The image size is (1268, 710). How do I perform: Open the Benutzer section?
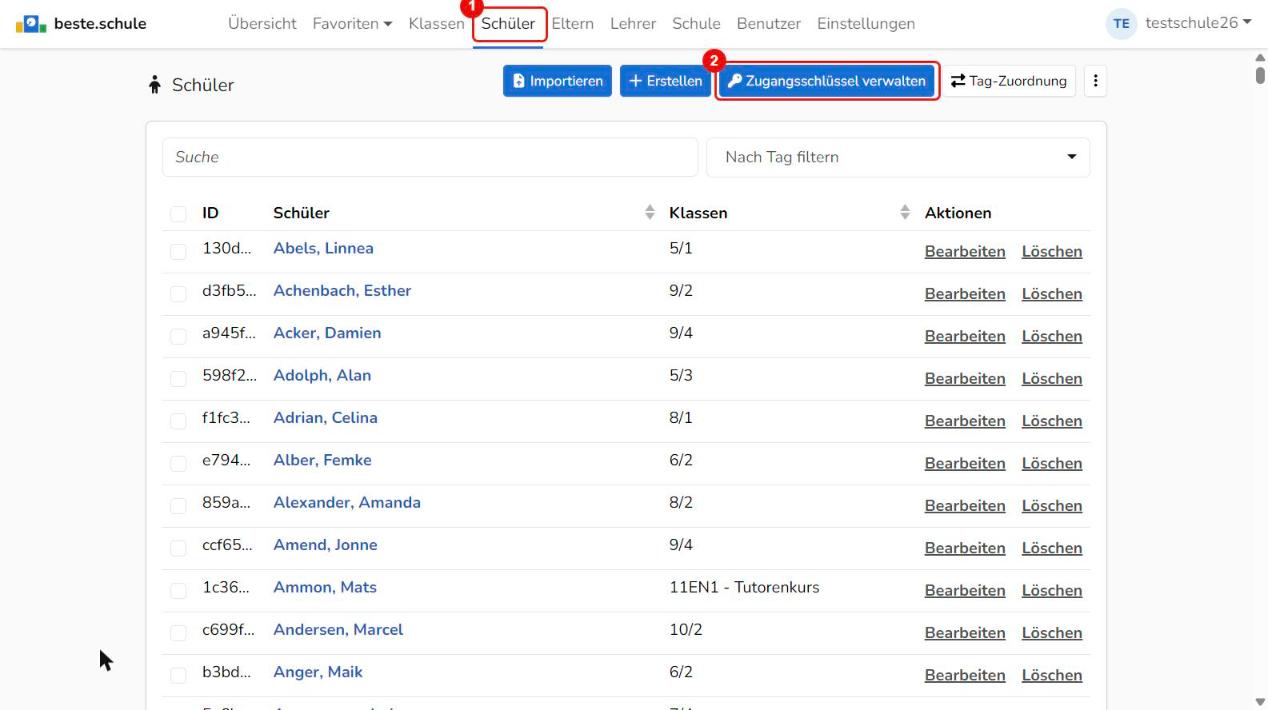769,24
